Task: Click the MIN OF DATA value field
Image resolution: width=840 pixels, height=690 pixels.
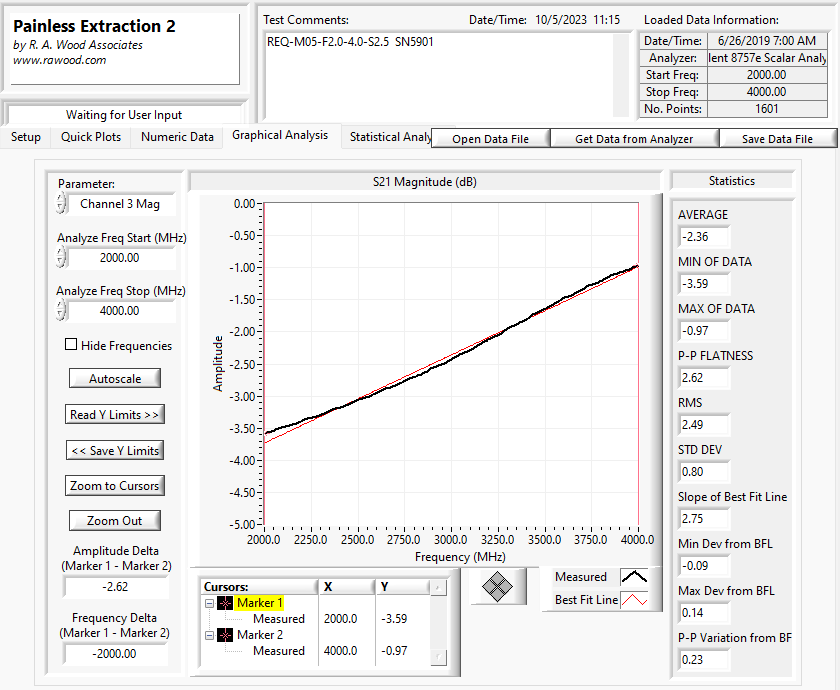Action: pos(703,284)
